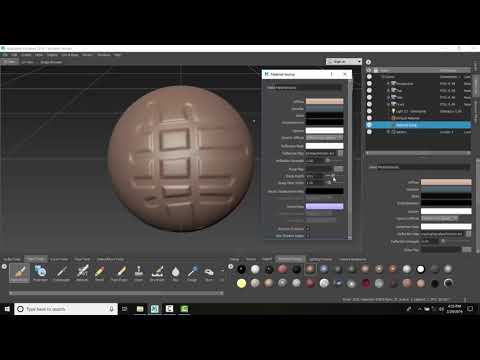Switch to the Pose Tools tab

(x=82, y=259)
